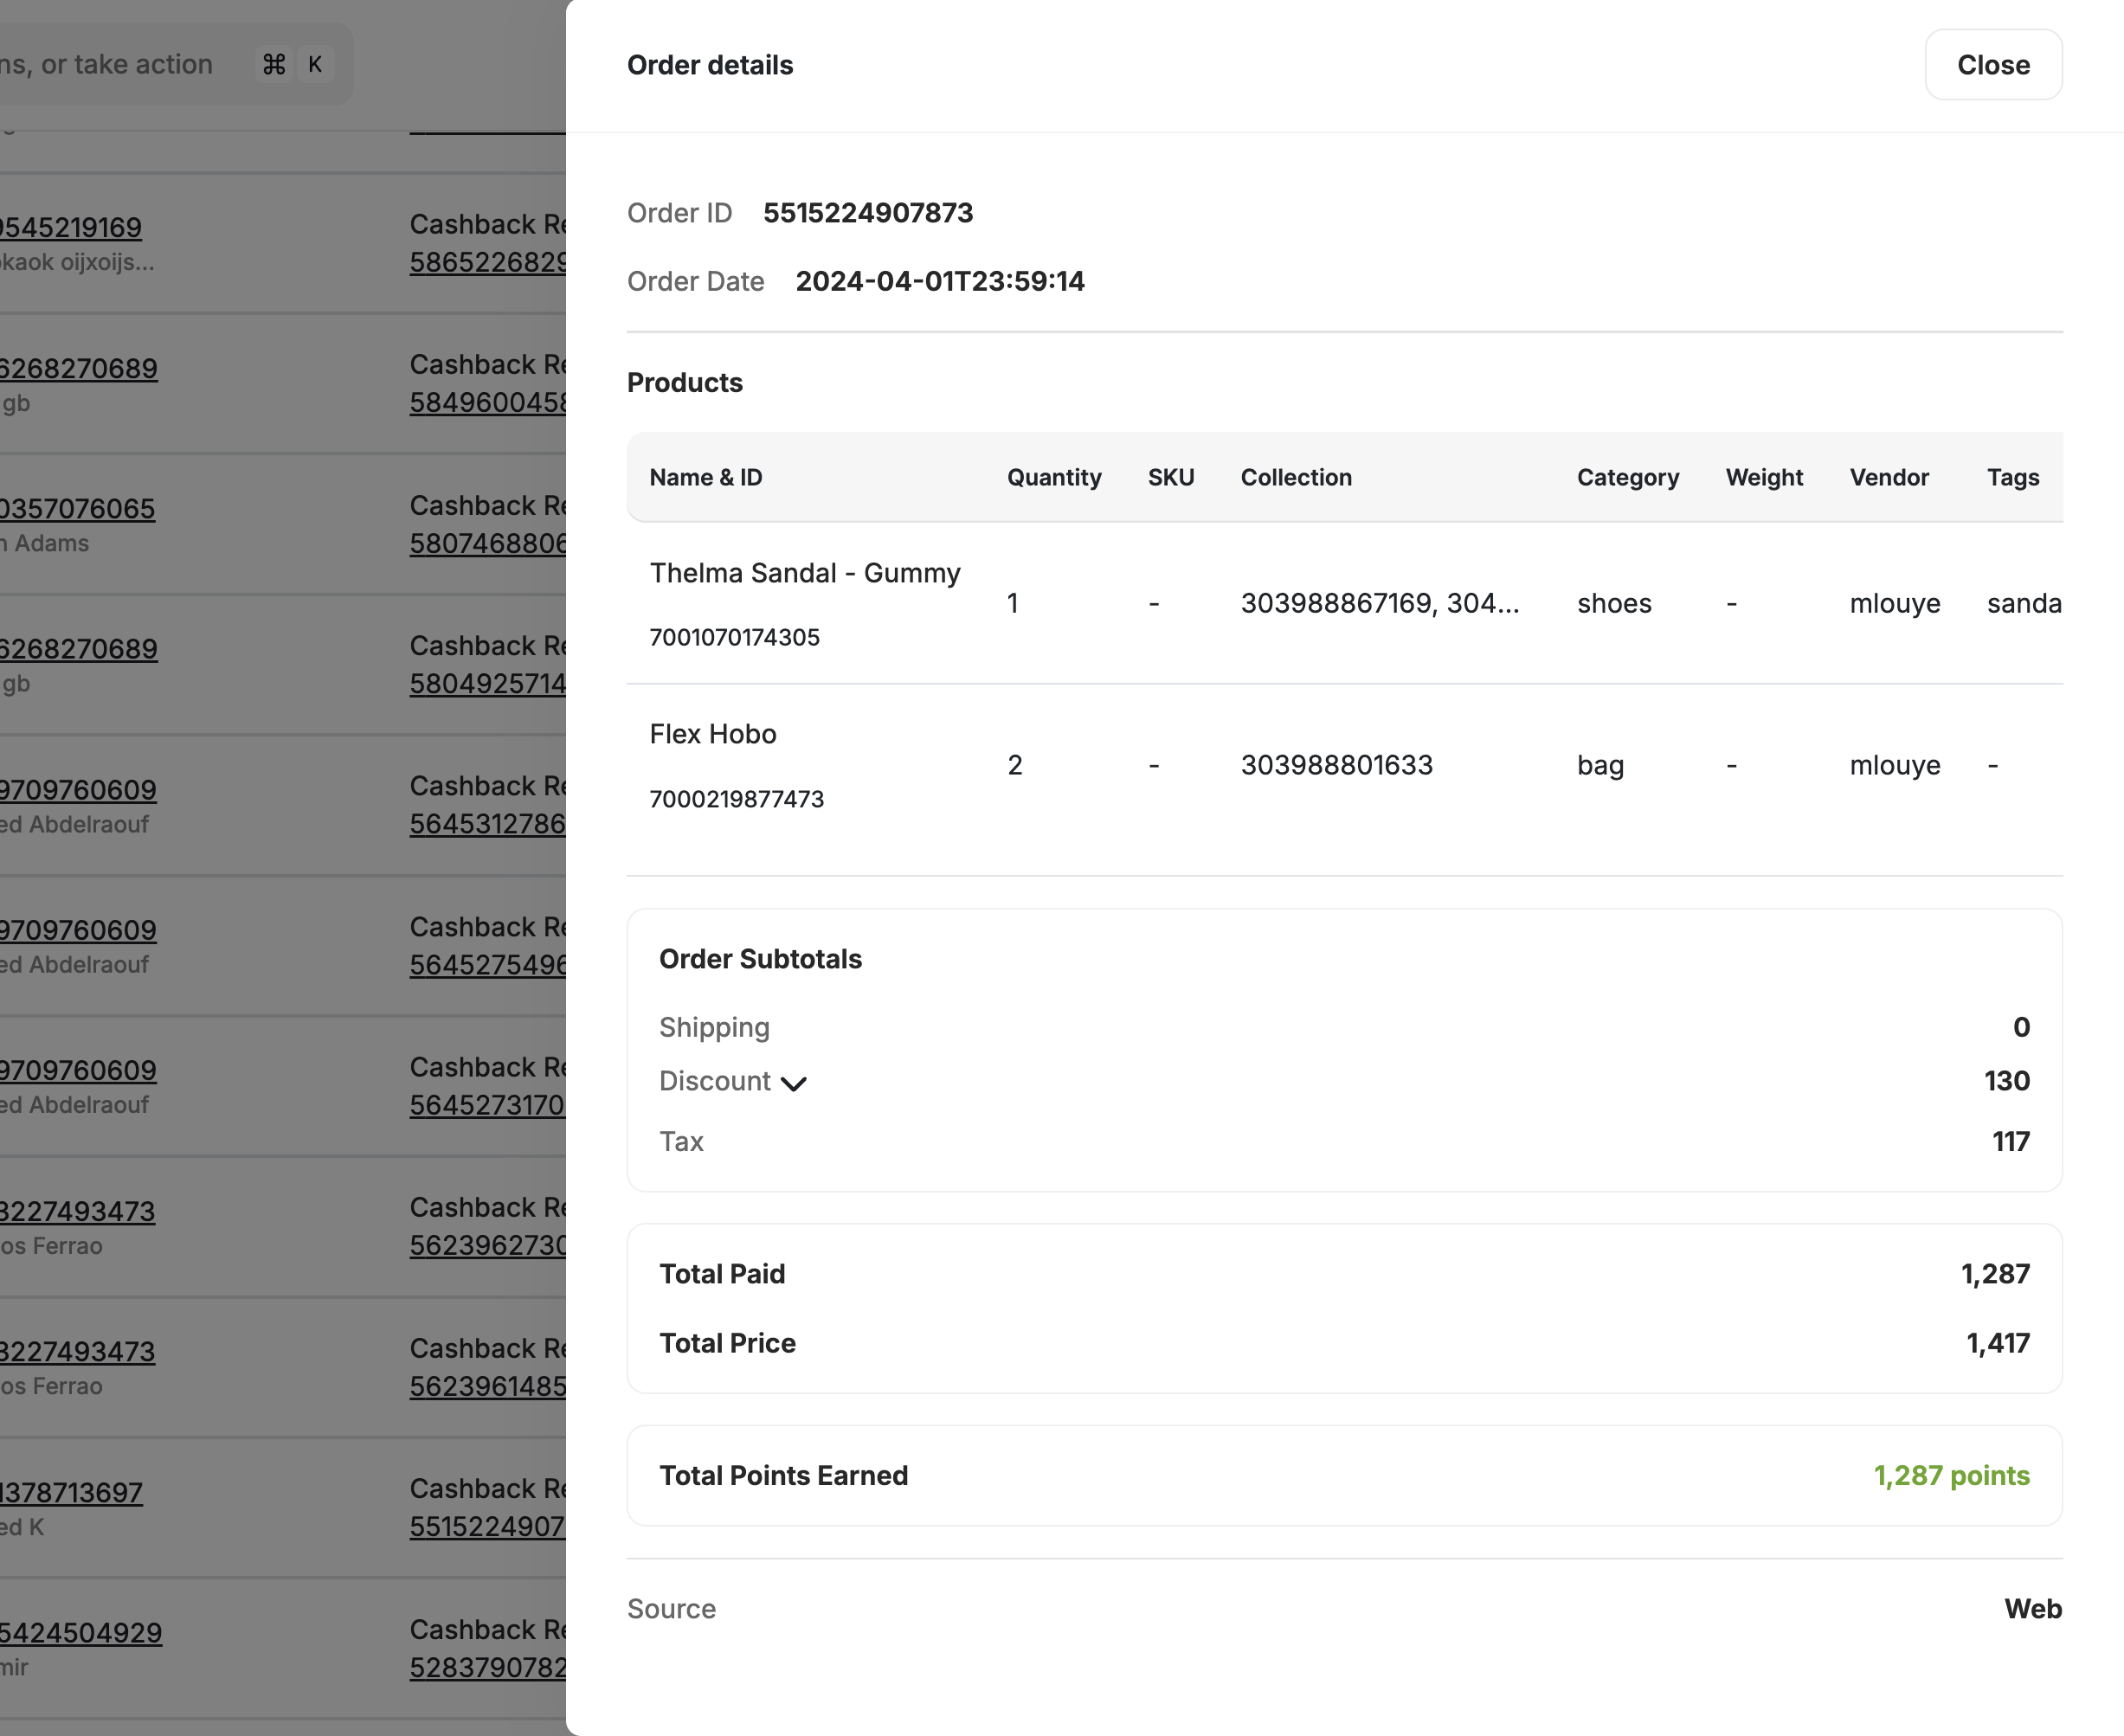2124x1736 pixels.
Task: Open order 1378713697 in the list
Action: (70, 1491)
